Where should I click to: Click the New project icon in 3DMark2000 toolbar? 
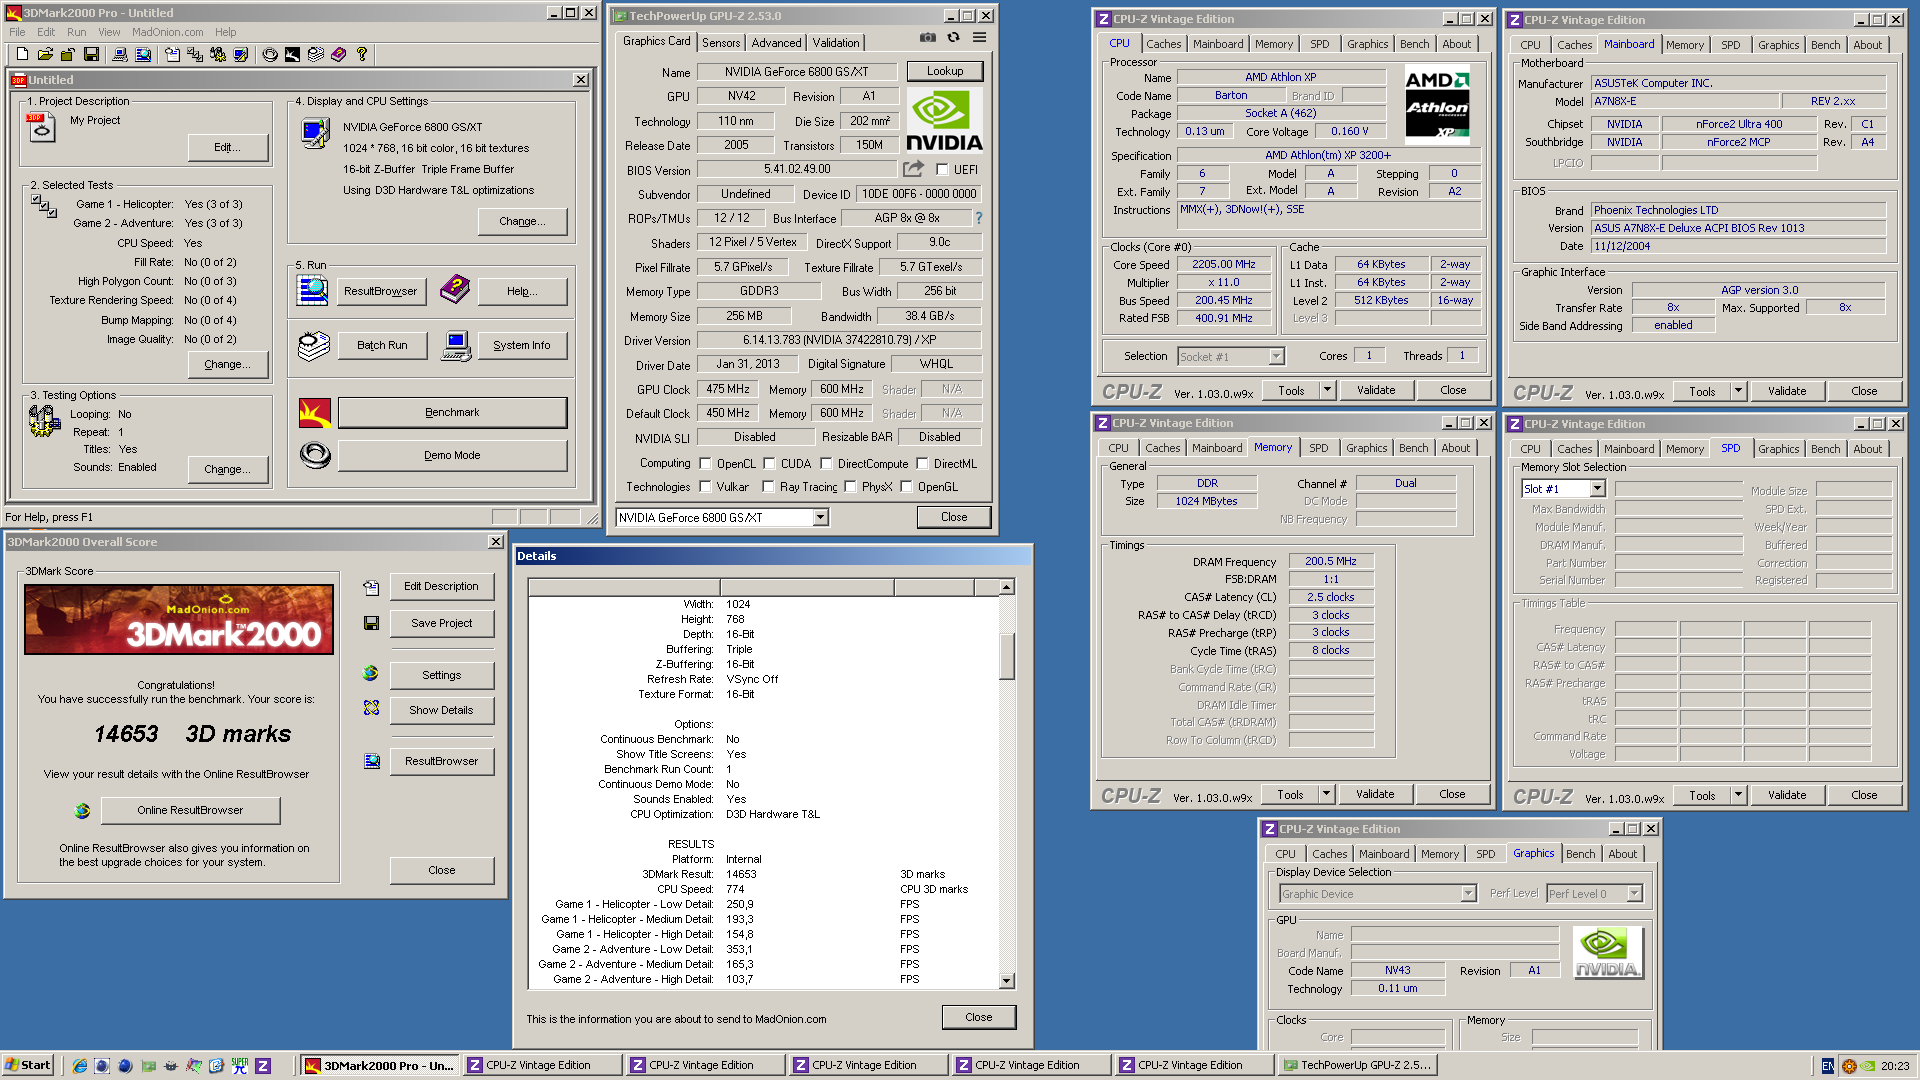point(22,54)
